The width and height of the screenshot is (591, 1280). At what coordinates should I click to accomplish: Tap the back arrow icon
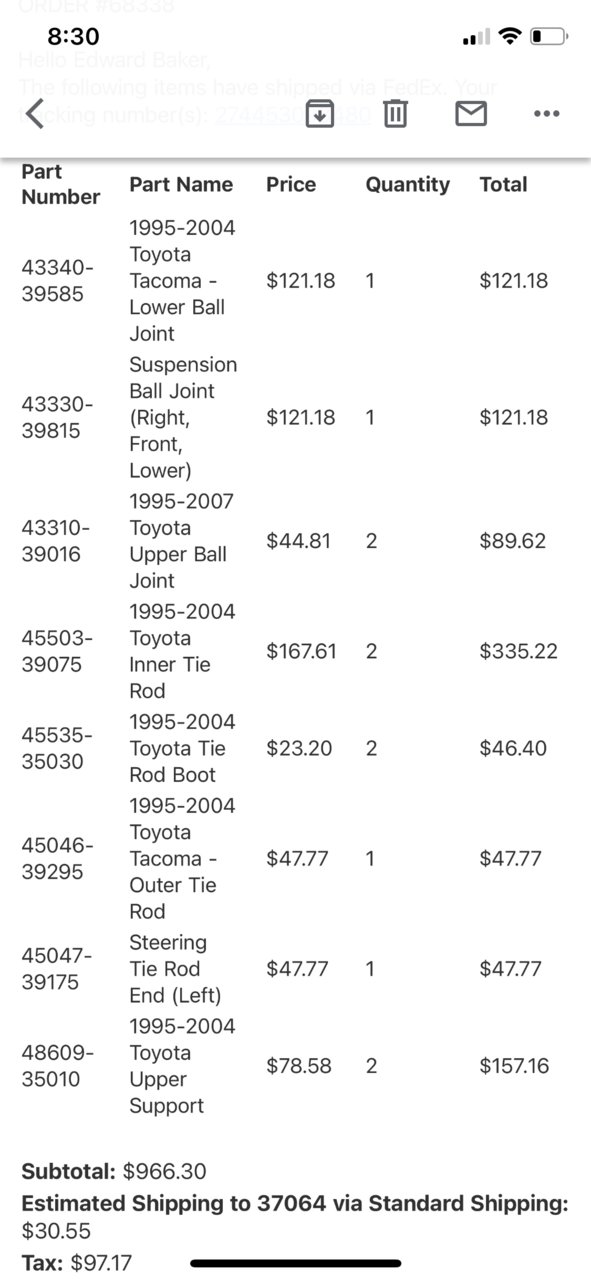click(x=34, y=114)
